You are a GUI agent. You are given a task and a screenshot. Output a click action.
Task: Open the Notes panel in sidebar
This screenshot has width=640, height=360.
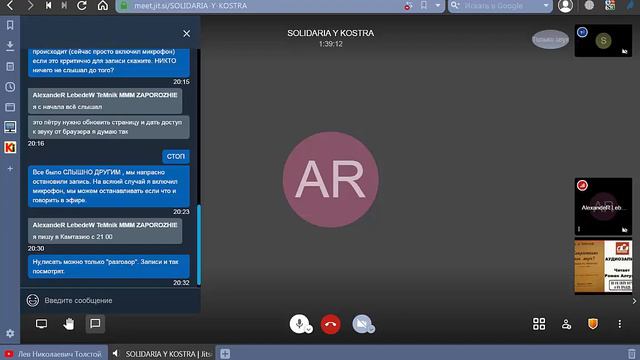point(10,66)
